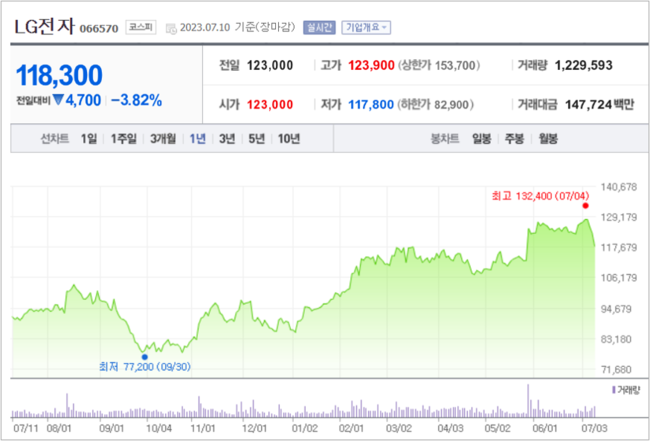Click the 하한가 82,900 text
Screen dimensions: 650x441
[435, 105]
